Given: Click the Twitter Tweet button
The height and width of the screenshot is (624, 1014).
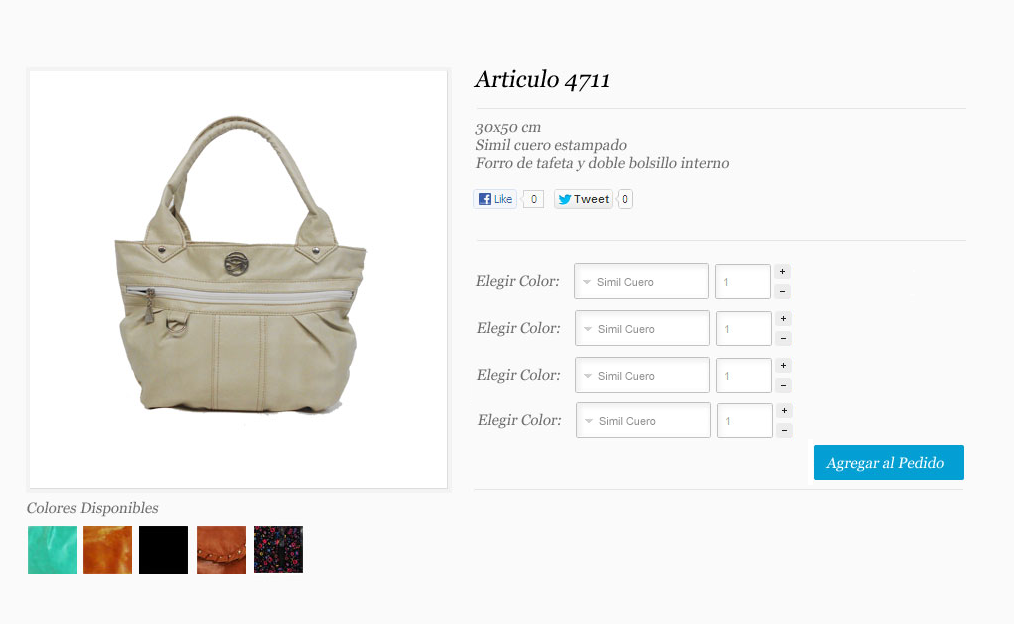Looking at the screenshot, I should click(583, 199).
